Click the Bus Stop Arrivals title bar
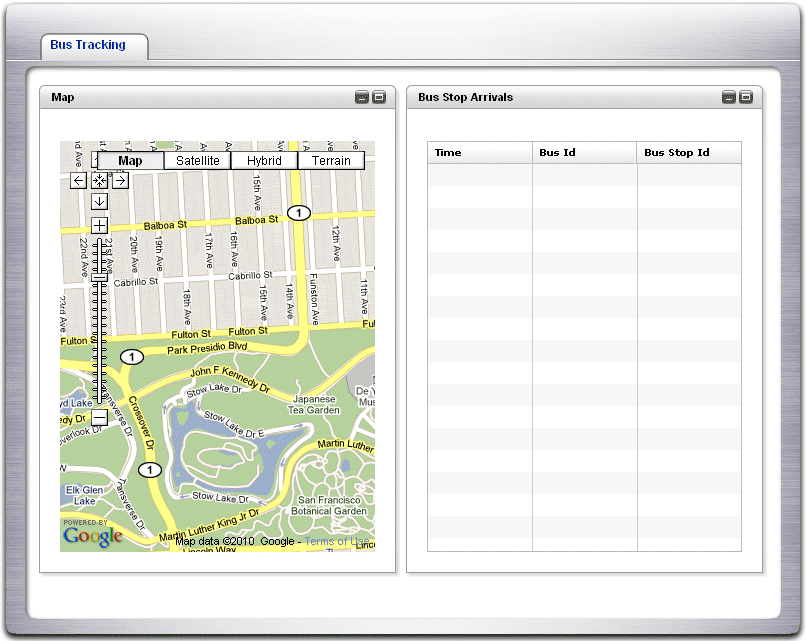Image resolution: width=806 pixels, height=641 pixels. pos(584,97)
